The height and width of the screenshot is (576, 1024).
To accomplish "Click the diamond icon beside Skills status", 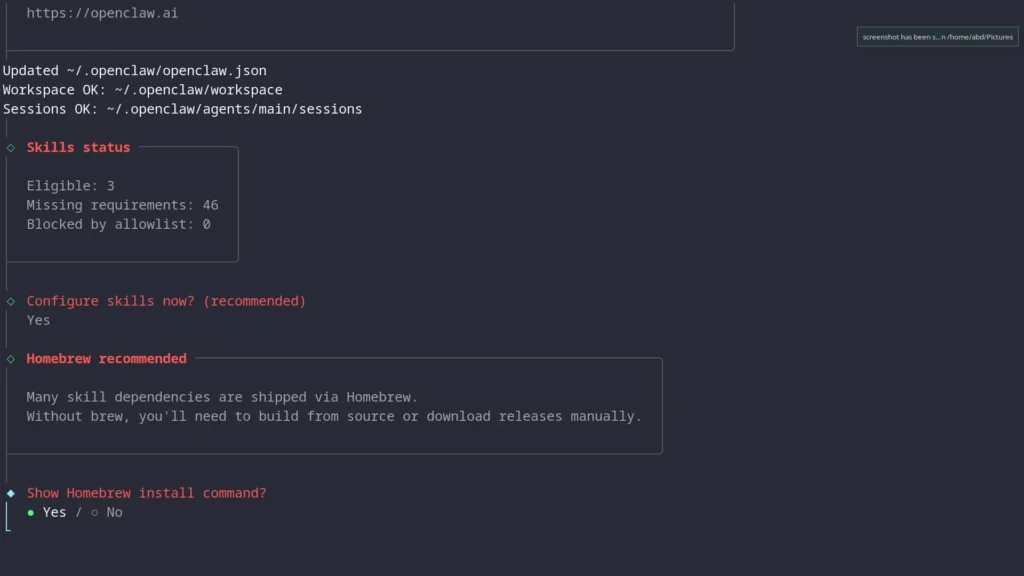I will click(x=10, y=147).
